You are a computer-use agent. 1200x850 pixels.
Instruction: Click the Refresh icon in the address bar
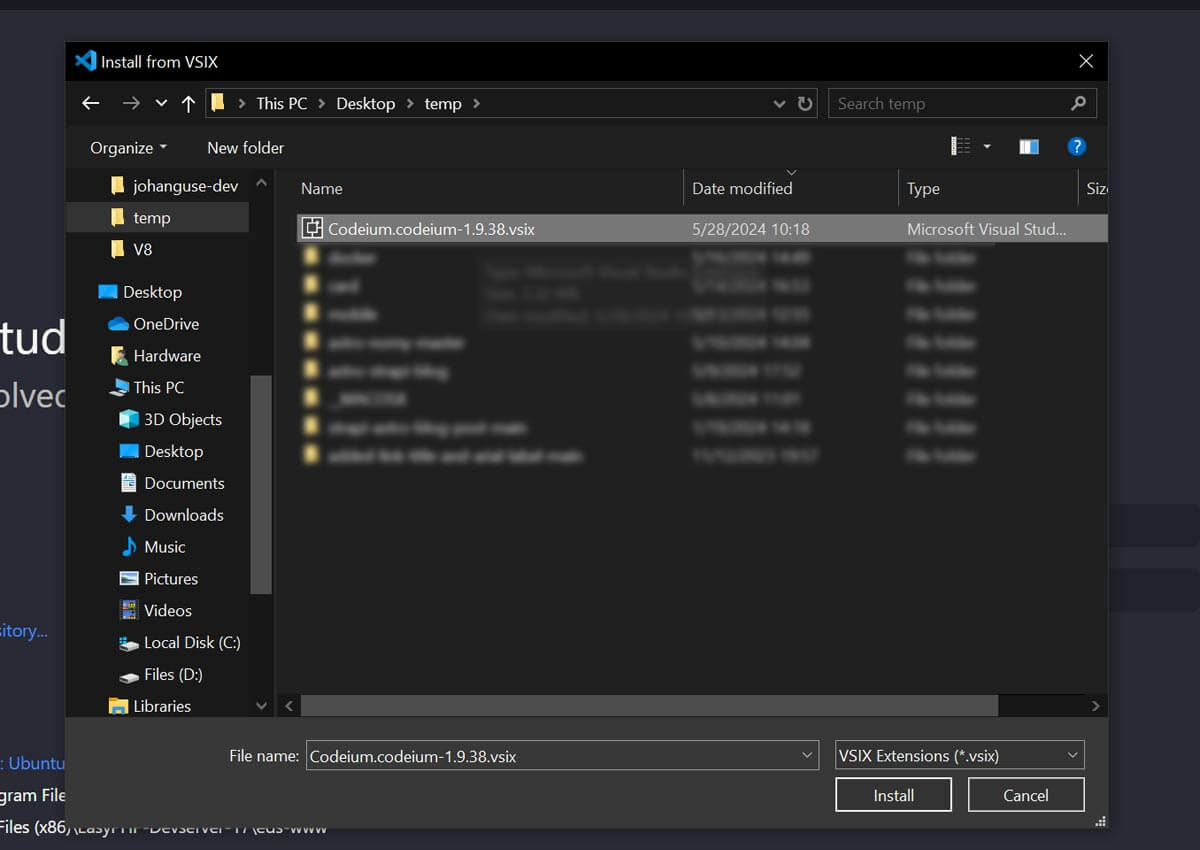click(805, 103)
